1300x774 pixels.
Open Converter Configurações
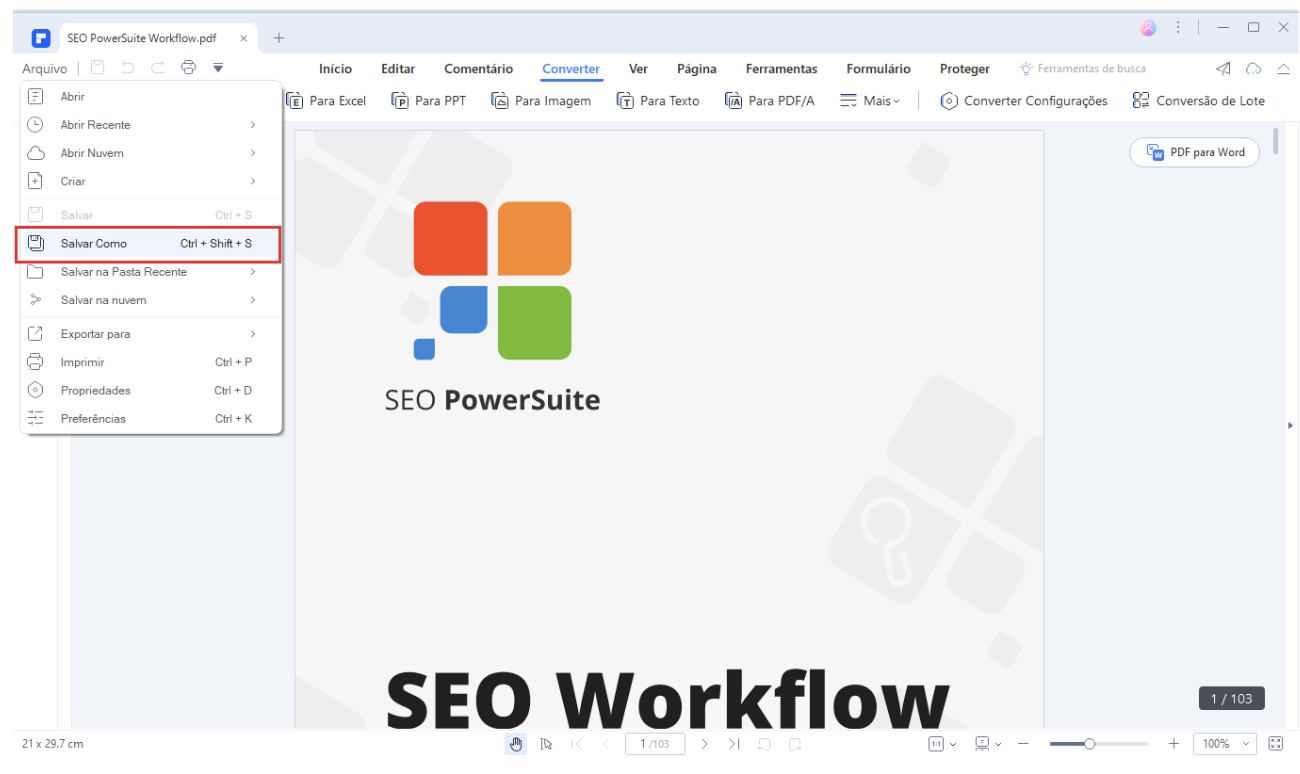pyautogui.click(x=1024, y=101)
